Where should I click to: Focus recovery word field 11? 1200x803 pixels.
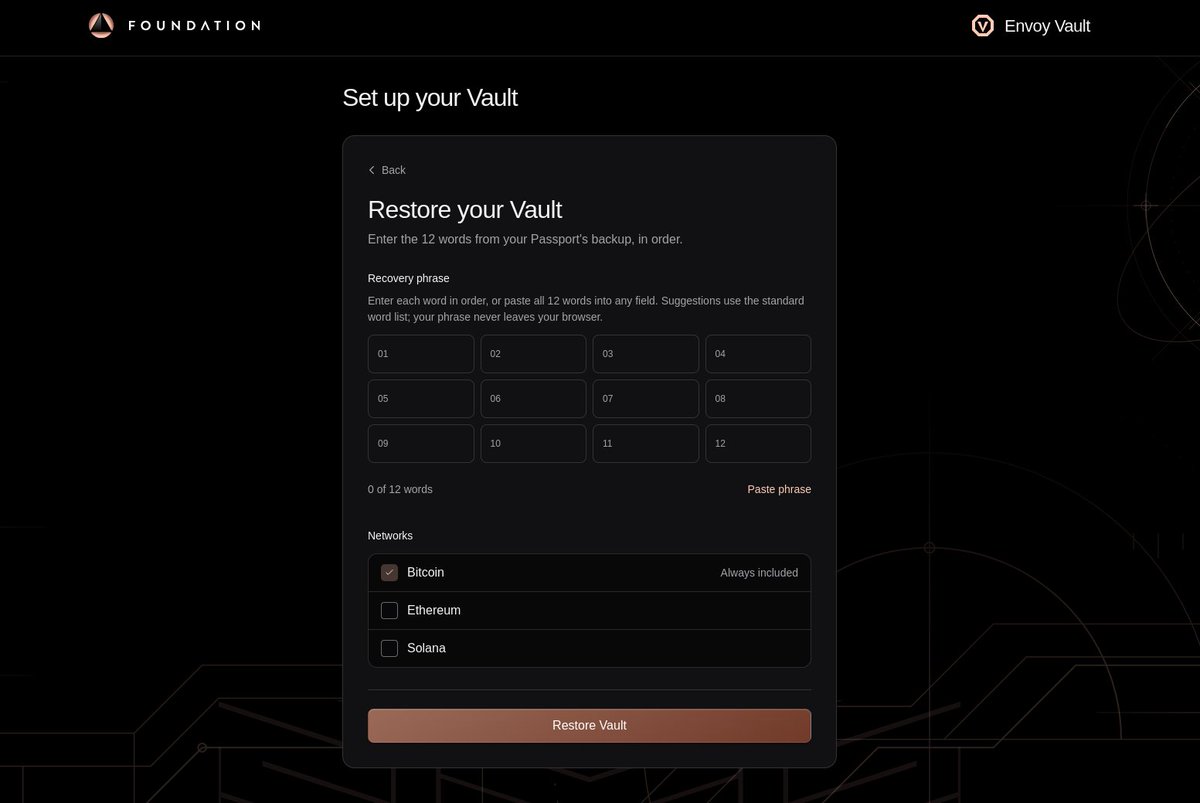646,443
